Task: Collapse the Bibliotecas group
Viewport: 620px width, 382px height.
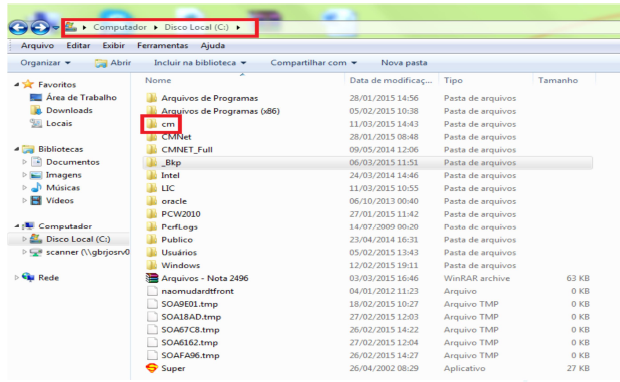Action: (17, 149)
